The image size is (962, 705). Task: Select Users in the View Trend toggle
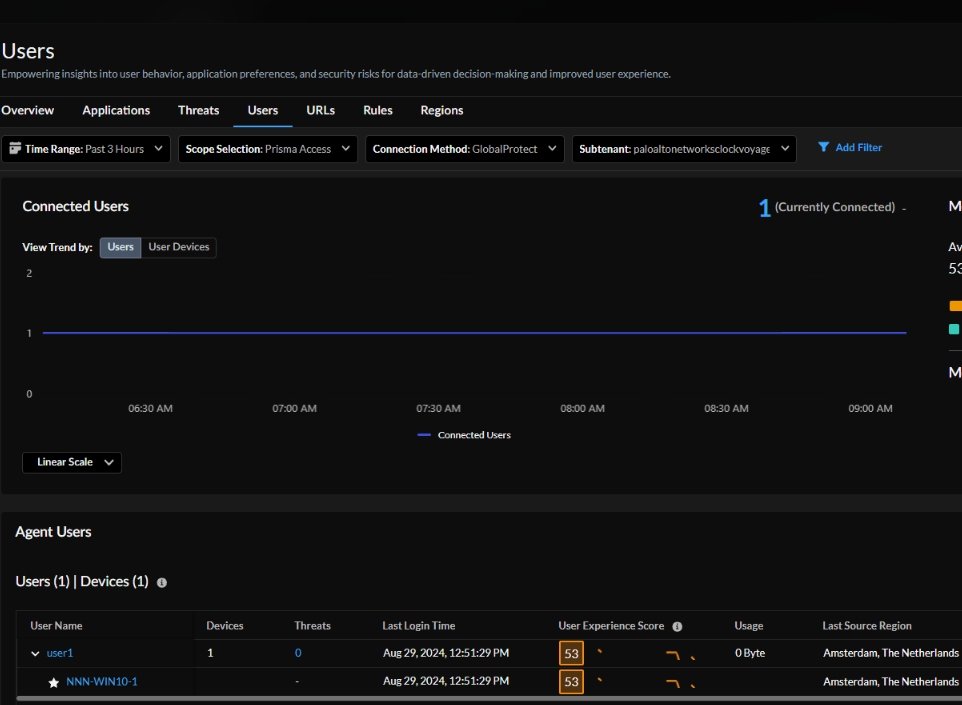click(120, 247)
